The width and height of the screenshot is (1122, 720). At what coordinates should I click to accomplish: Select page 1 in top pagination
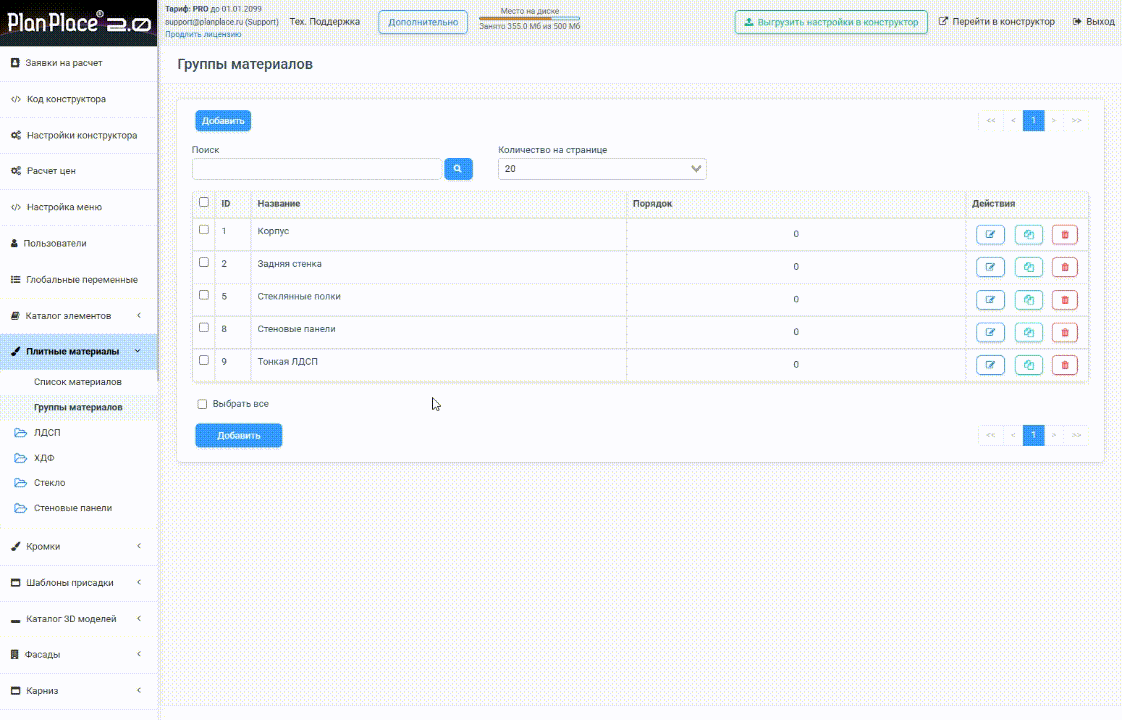tap(1033, 120)
